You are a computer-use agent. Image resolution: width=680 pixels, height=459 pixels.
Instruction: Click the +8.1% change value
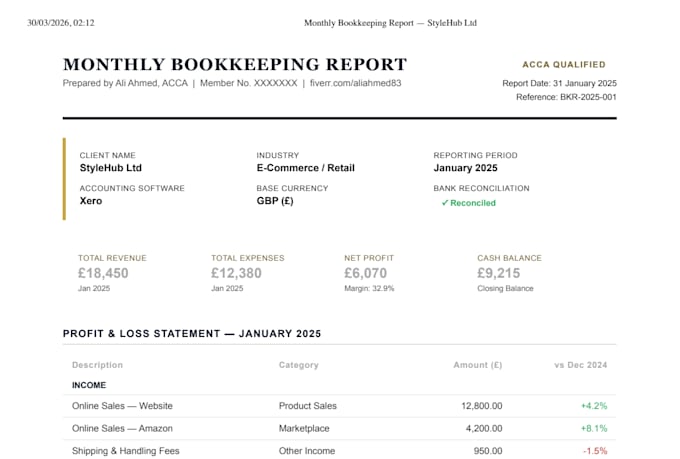(x=594, y=428)
